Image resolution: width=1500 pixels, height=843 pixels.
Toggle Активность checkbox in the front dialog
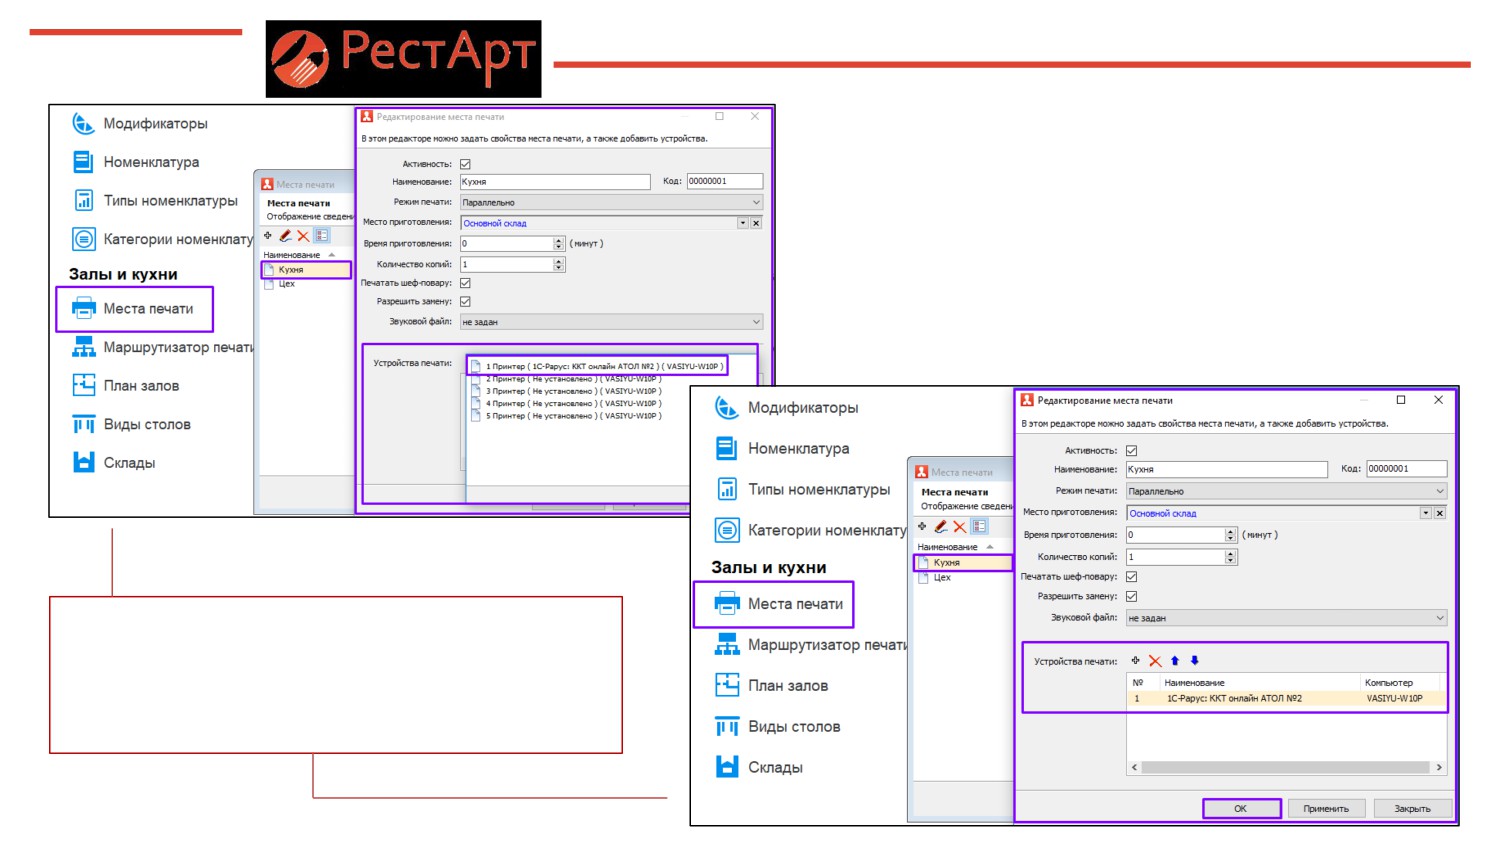click(x=1131, y=451)
